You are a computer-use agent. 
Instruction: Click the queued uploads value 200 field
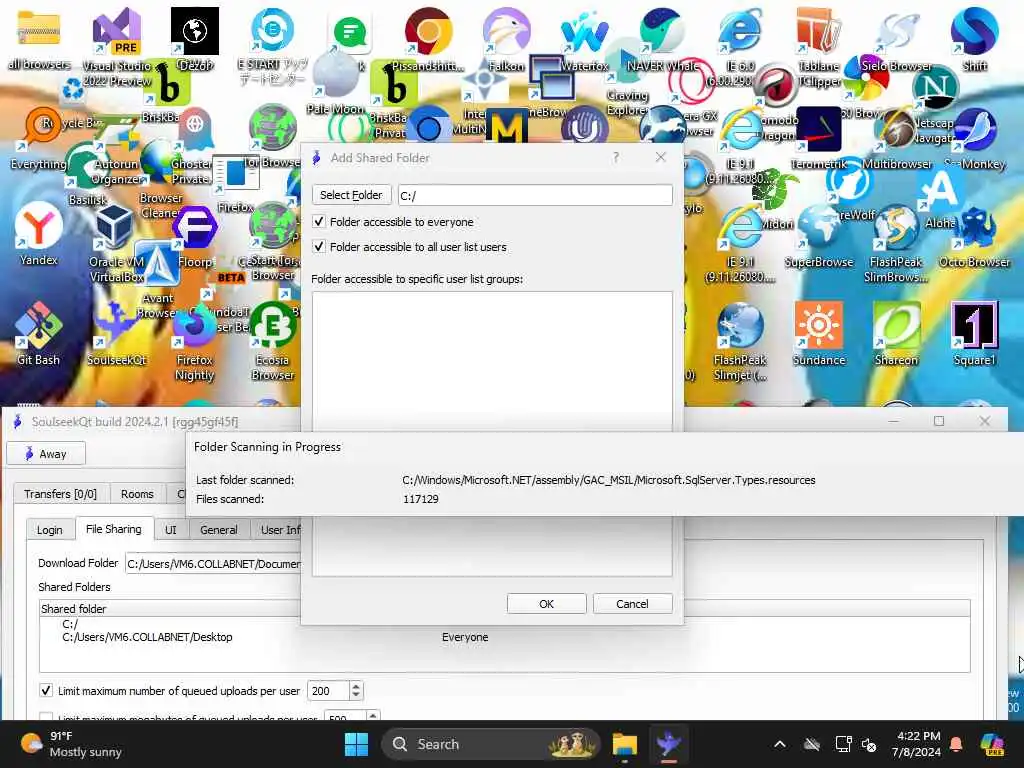pos(328,690)
